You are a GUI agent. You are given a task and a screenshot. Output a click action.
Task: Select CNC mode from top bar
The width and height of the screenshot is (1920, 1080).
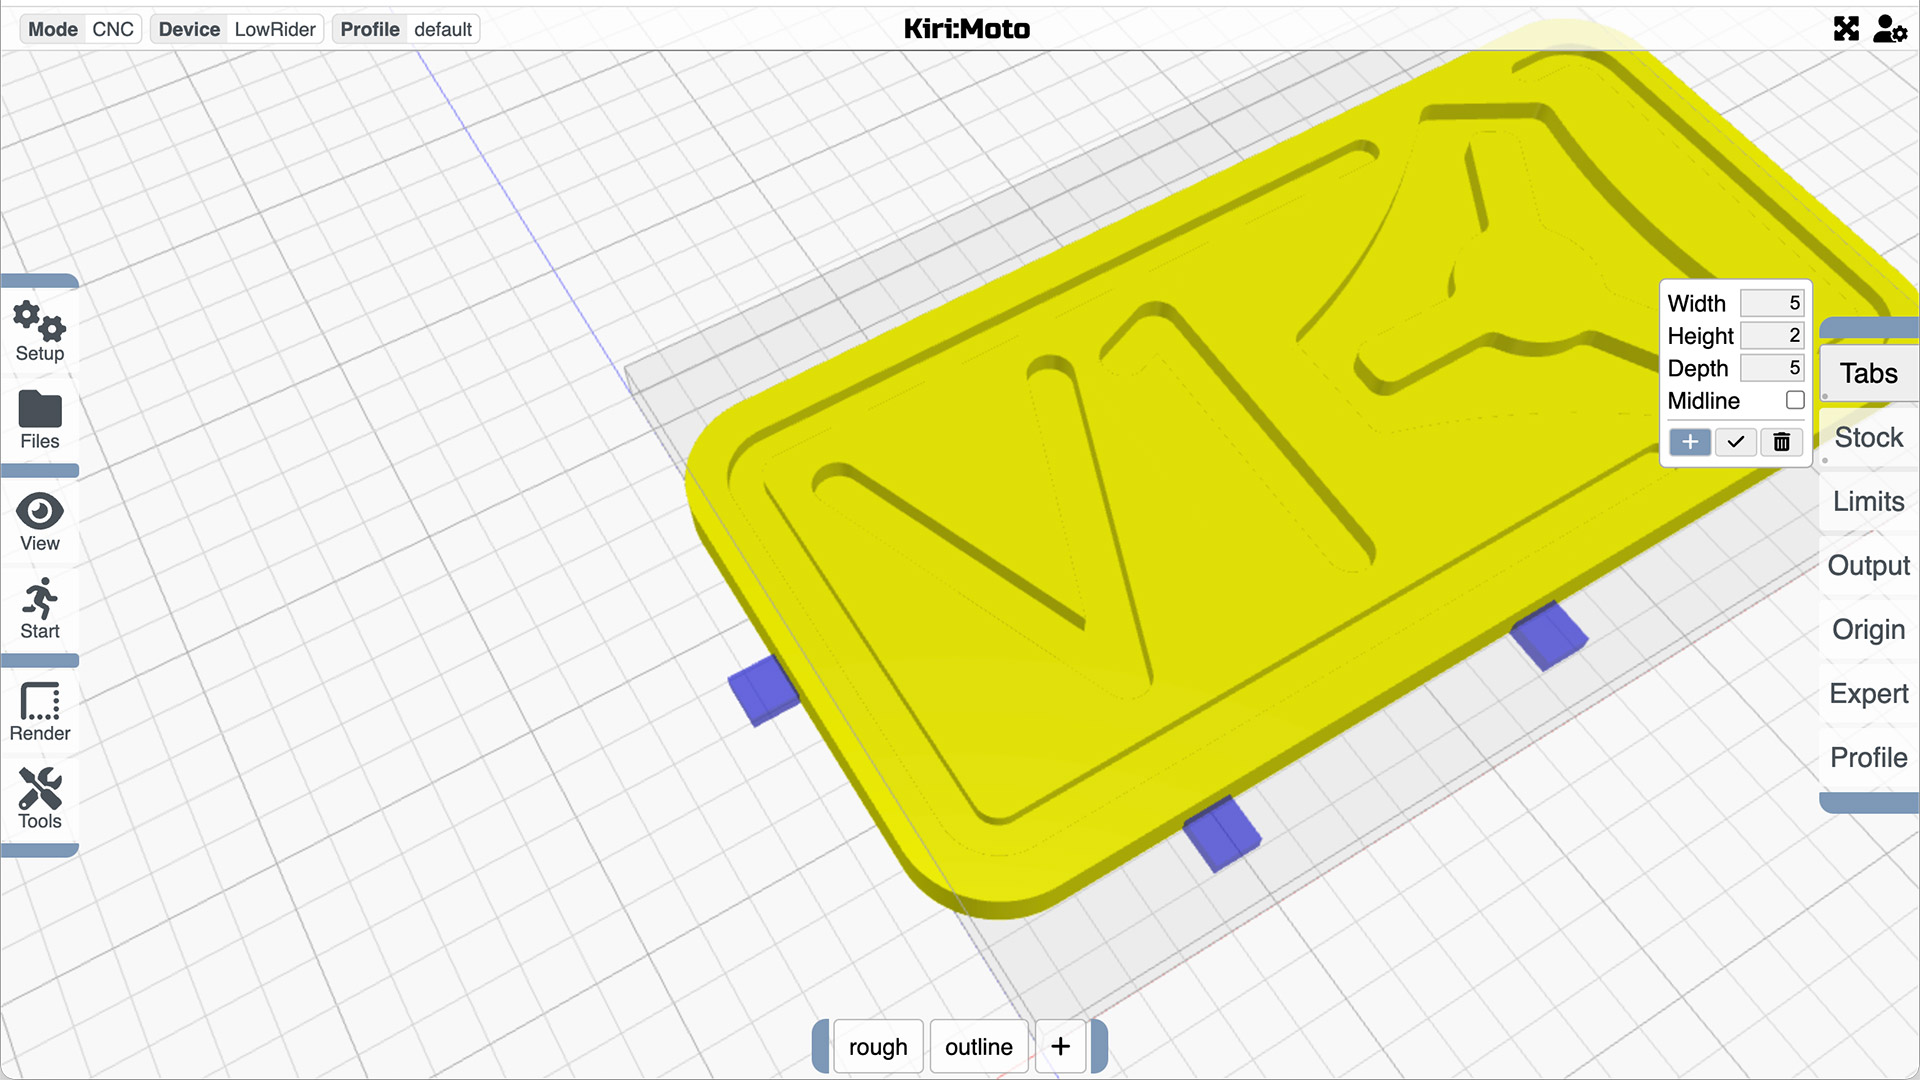pyautogui.click(x=113, y=29)
